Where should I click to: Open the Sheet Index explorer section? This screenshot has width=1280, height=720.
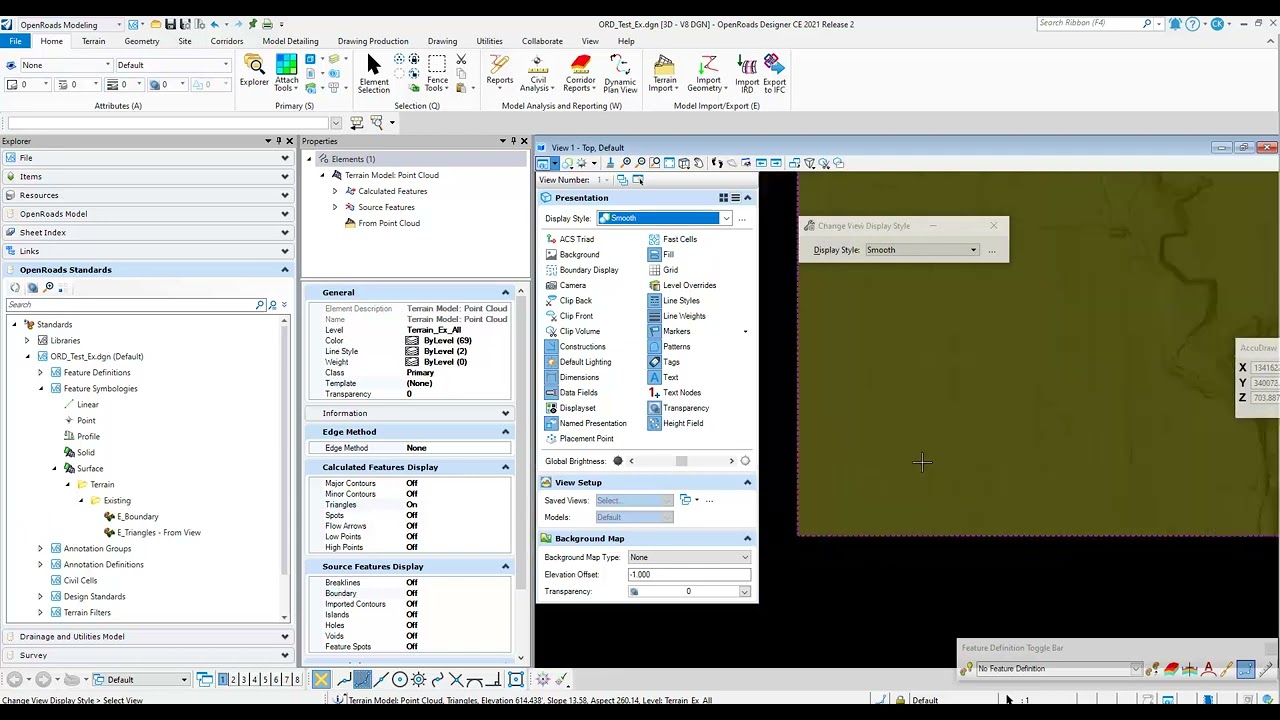146,232
